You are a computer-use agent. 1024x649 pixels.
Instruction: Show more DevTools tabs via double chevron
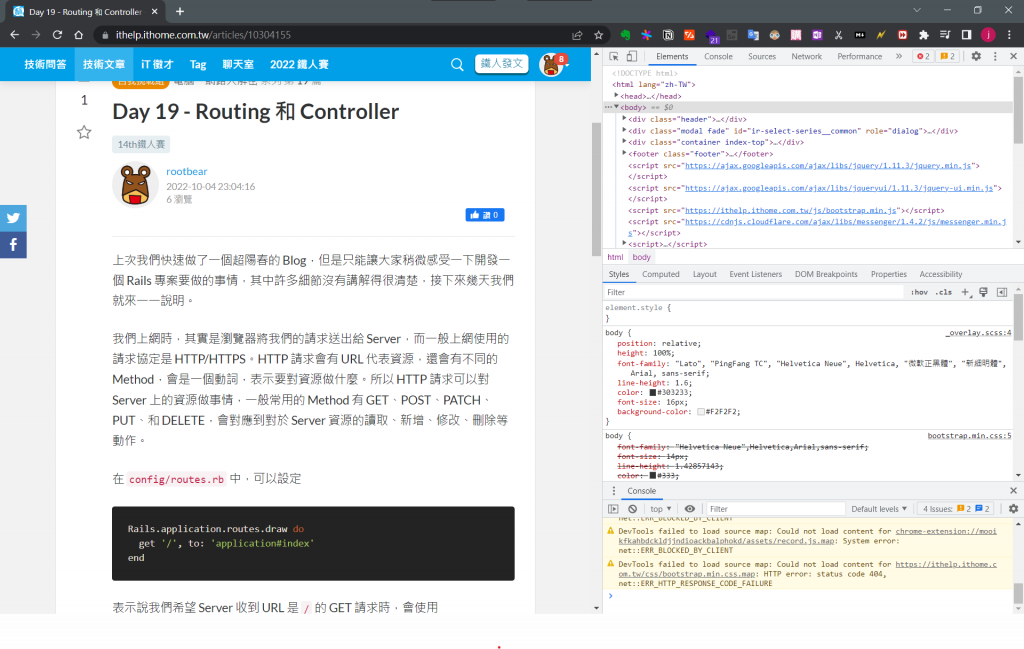(899, 57)
